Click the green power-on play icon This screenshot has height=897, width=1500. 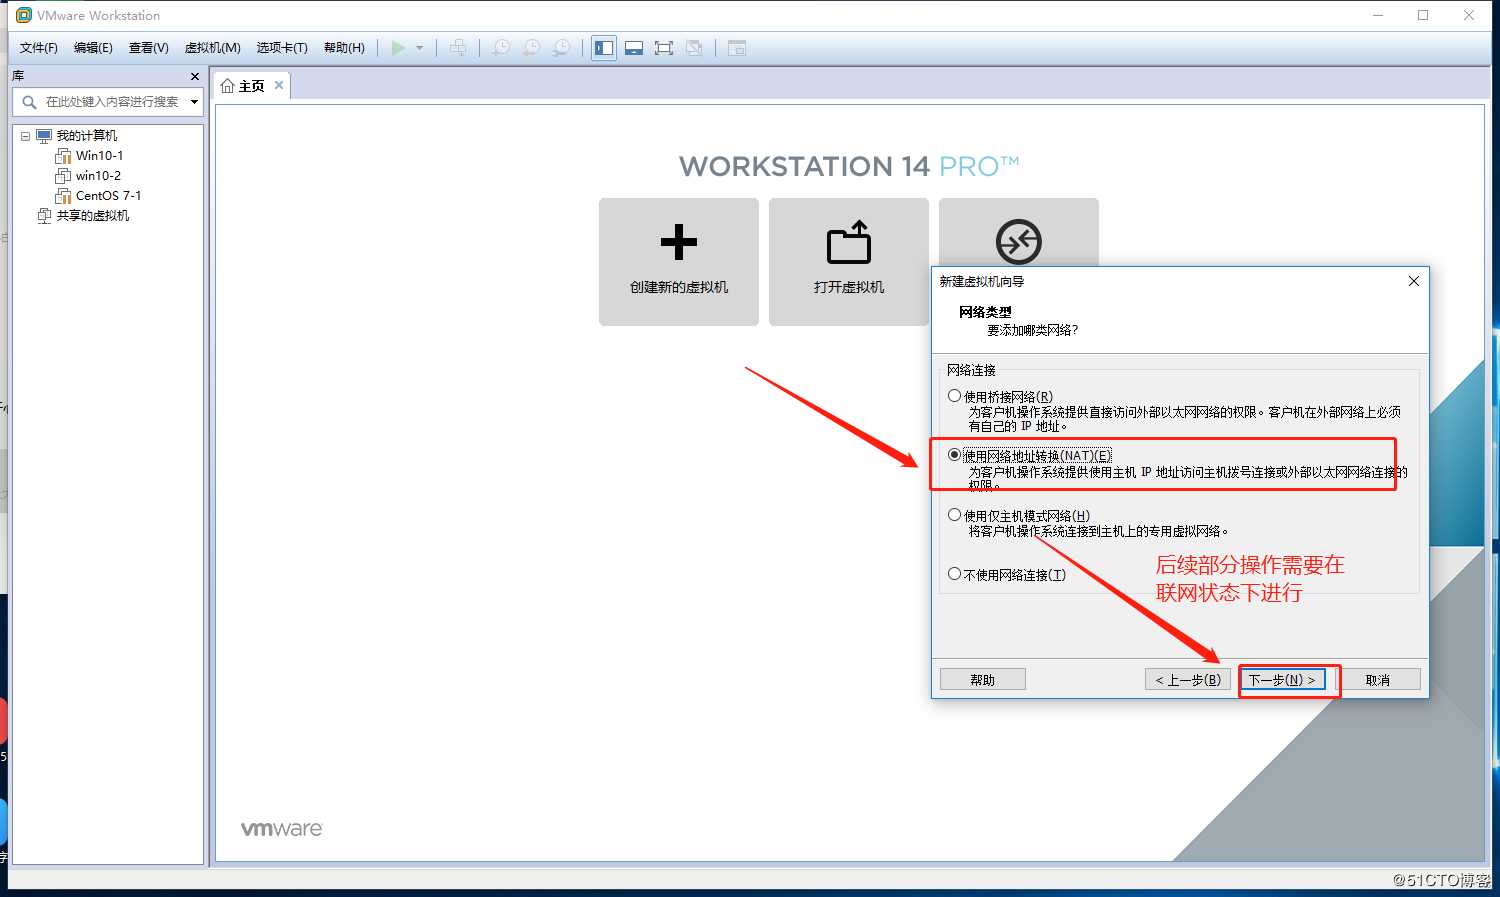pyautogui.click(x=398, y=48)
